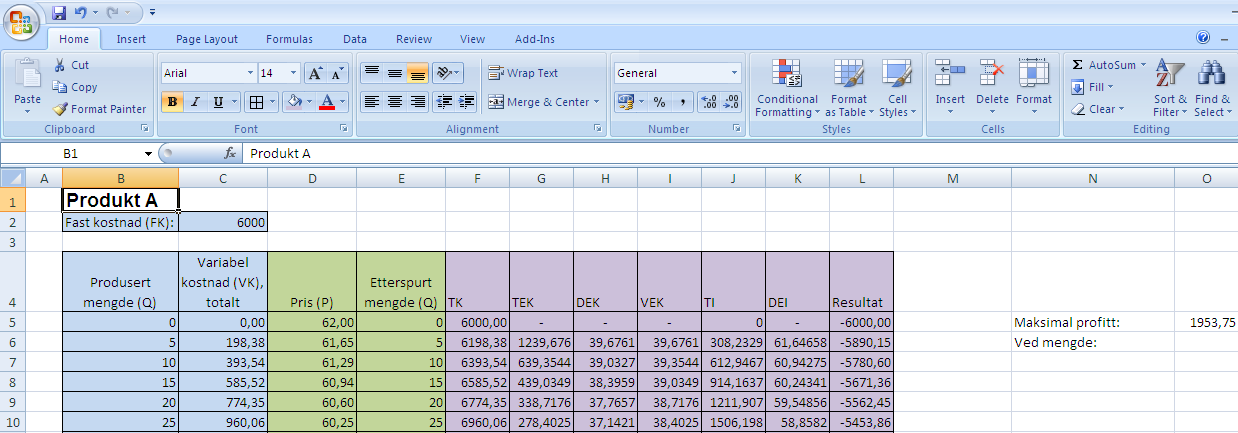This screenshot has width=1238, height=433.
Task: Align text to top of cell
Action: tap(371, 73)
